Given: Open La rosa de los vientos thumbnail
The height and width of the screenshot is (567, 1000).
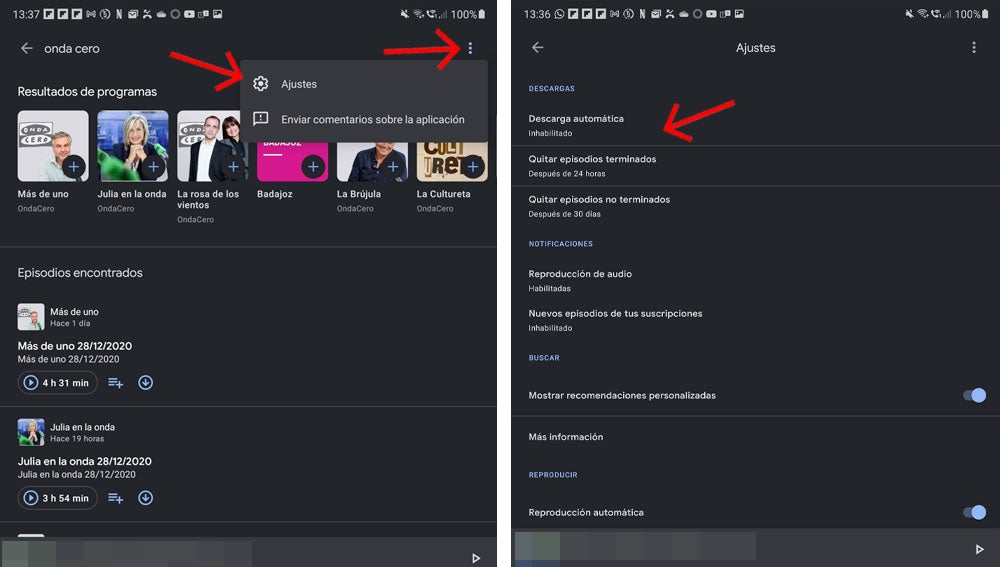Looking at the screenshot, I should tap(212, 146).
